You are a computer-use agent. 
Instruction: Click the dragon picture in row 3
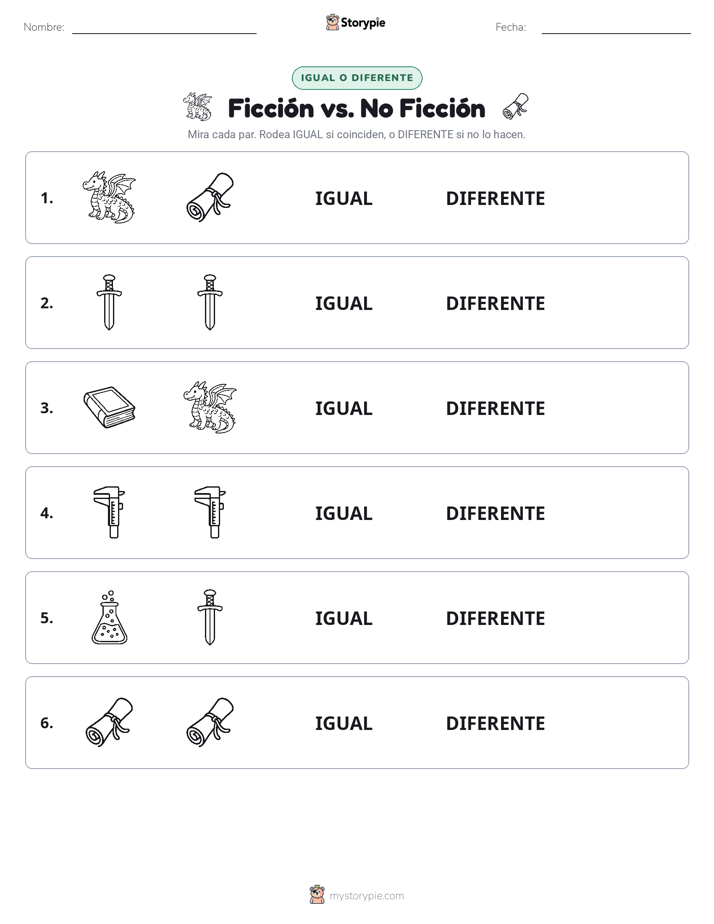210,407
